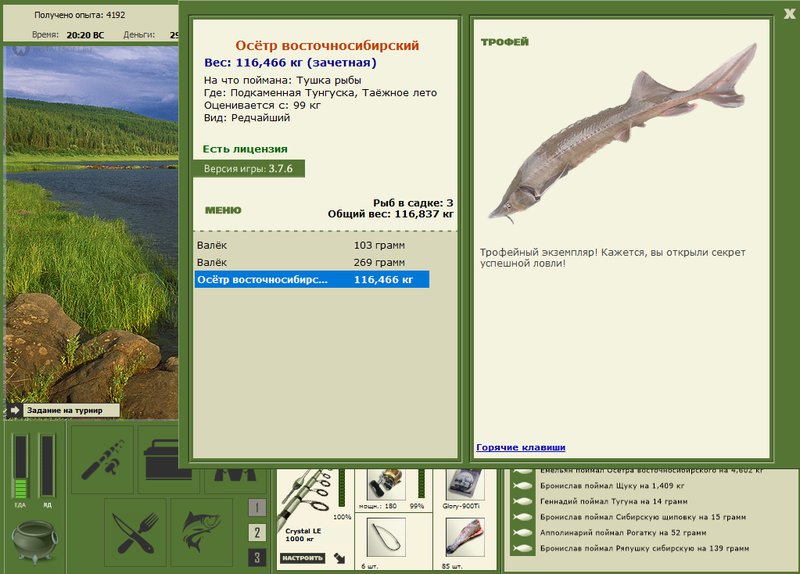Click the sturgeon trophy picture
This screenshot has height=574, width=800.
pyautogui.click(x=622, y=134)
